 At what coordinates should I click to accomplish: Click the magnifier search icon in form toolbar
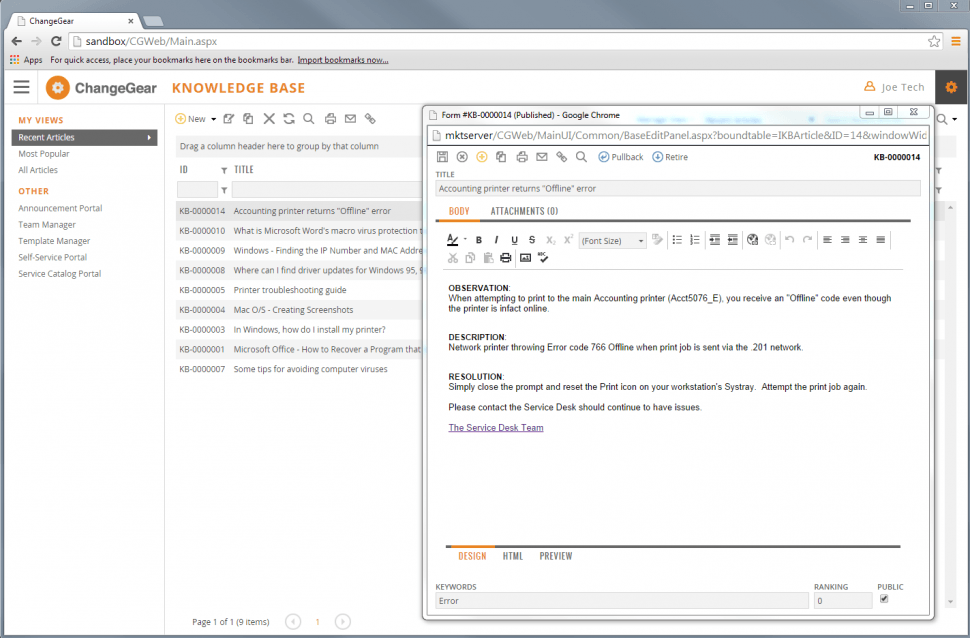pyautogui.click(x=582, y=157)
